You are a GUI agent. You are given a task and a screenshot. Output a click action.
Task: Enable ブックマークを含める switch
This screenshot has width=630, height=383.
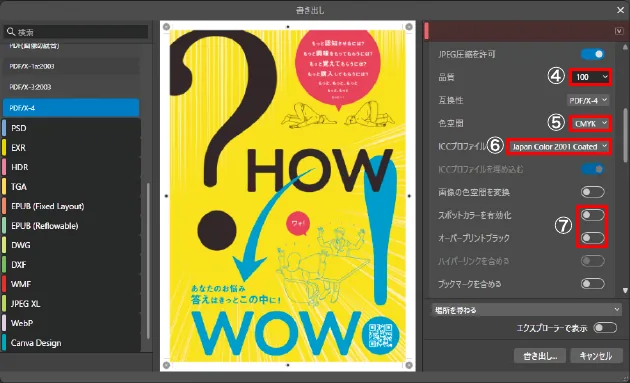pos(593,284)
